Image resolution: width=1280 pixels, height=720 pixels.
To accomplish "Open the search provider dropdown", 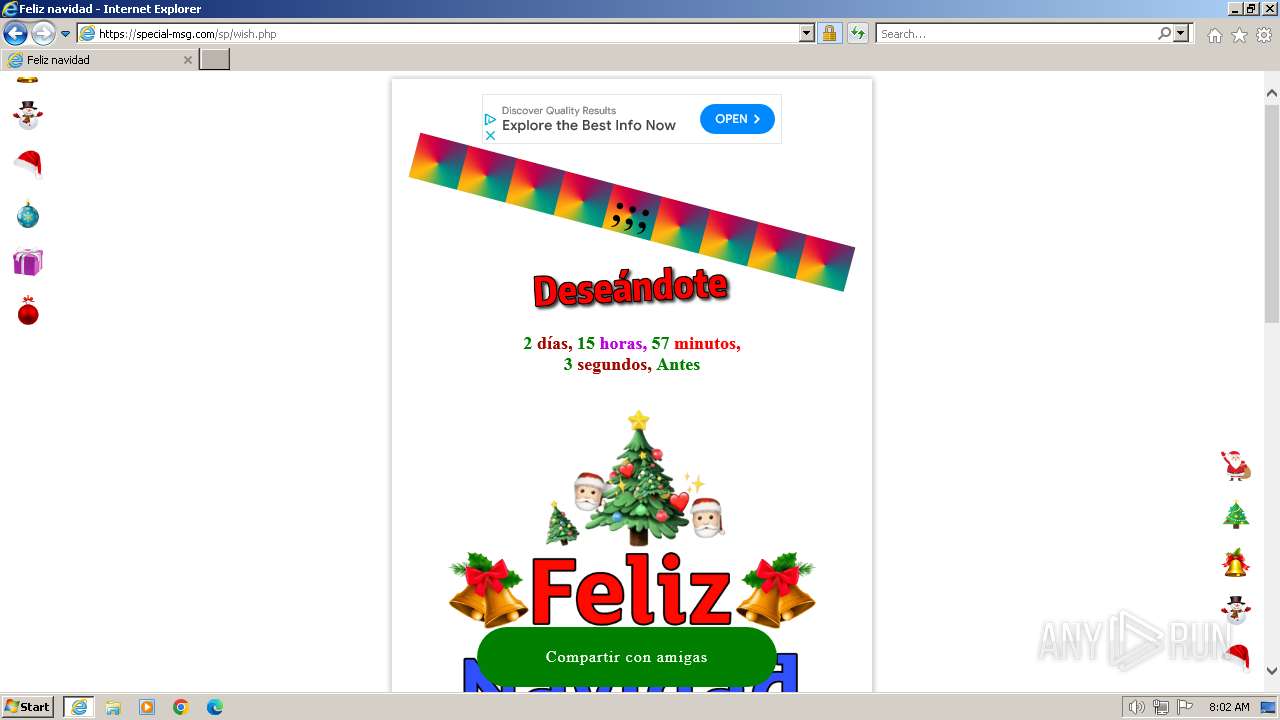I will [1181, 34].
